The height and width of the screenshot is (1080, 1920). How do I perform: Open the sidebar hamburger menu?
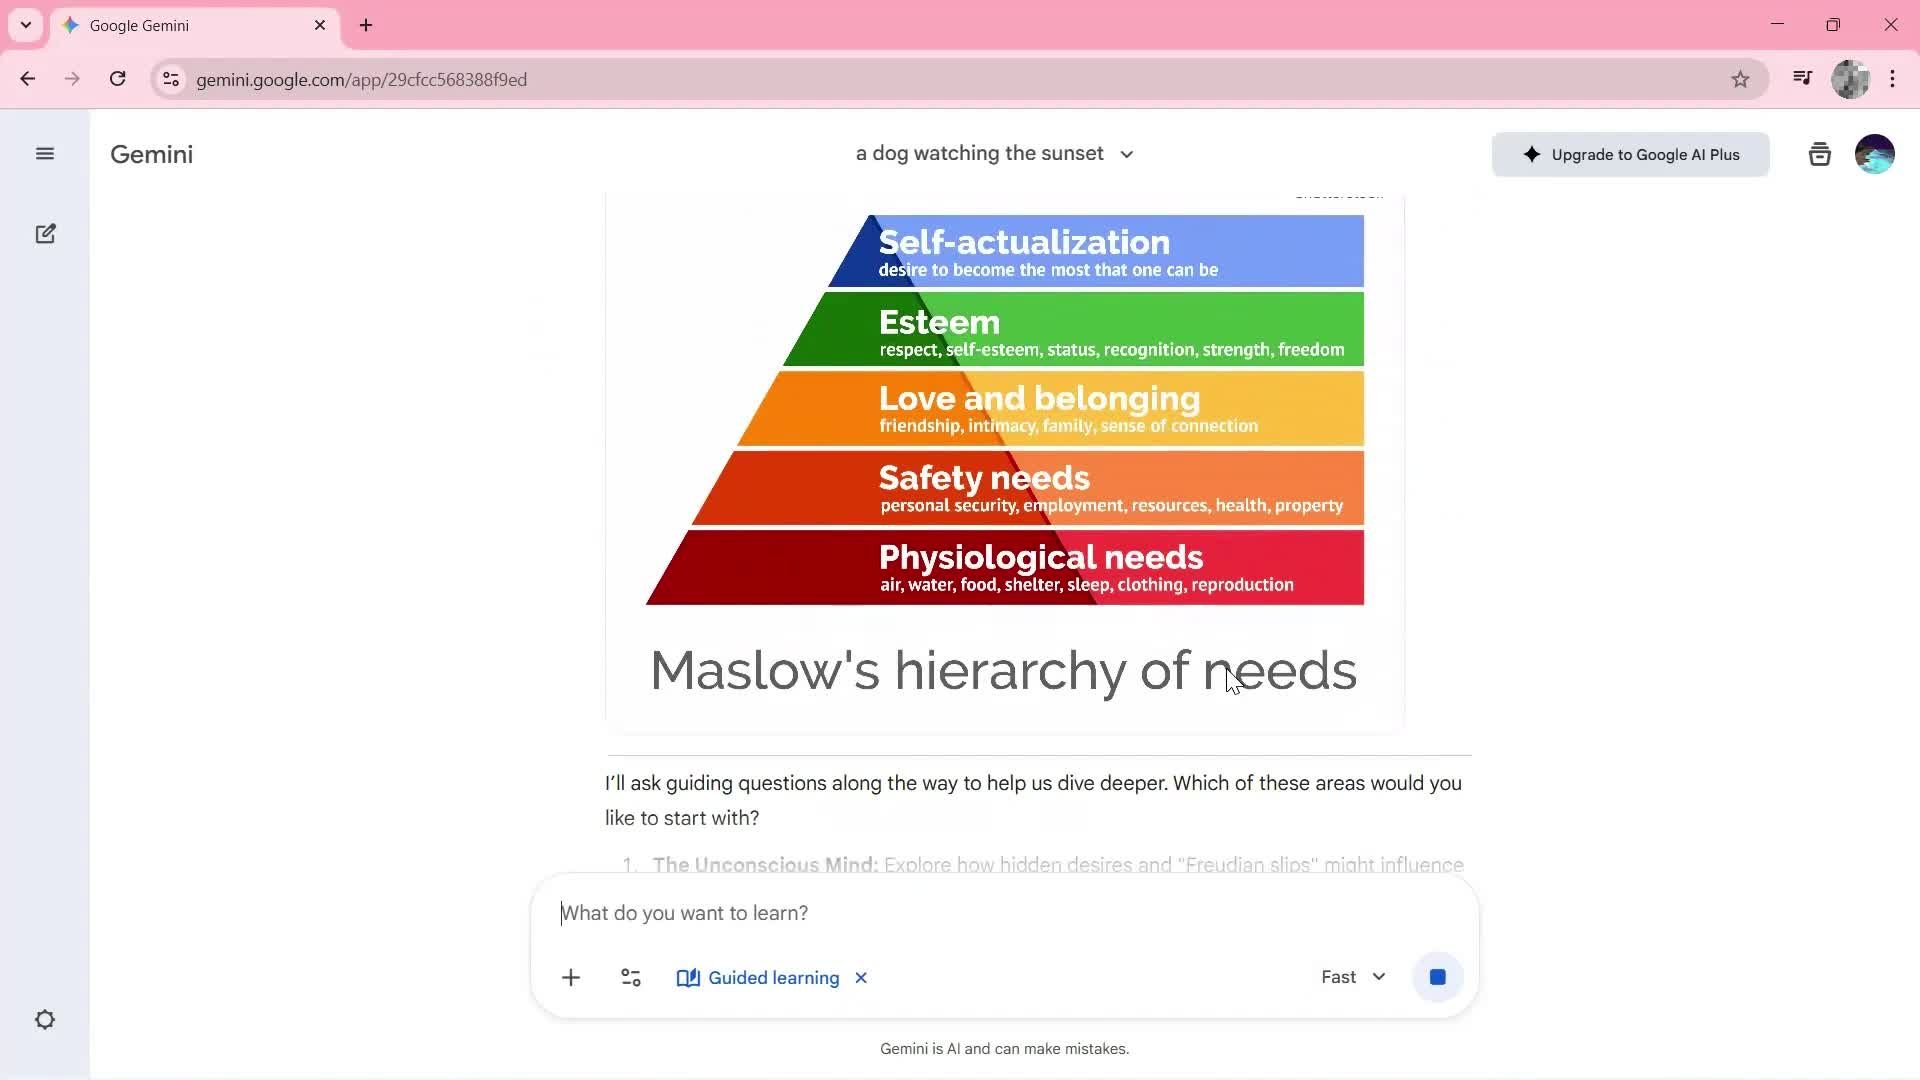coord(45,153)
